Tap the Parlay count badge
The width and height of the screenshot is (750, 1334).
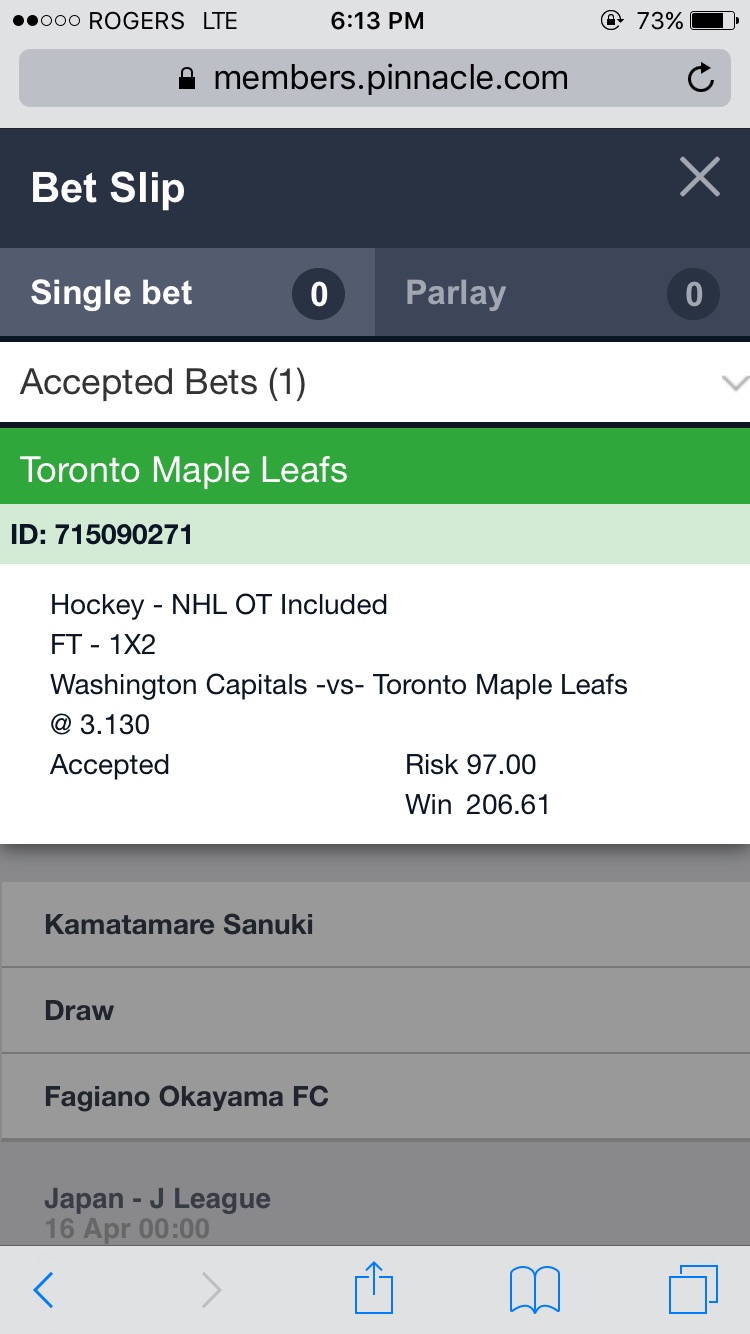[693, 294]
